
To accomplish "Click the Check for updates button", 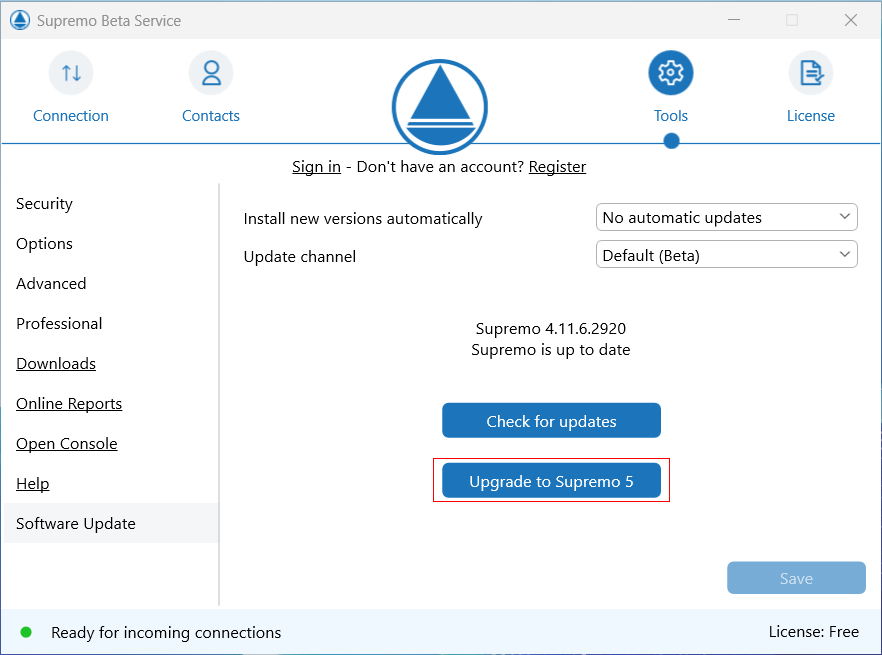I will coord(551,420).
